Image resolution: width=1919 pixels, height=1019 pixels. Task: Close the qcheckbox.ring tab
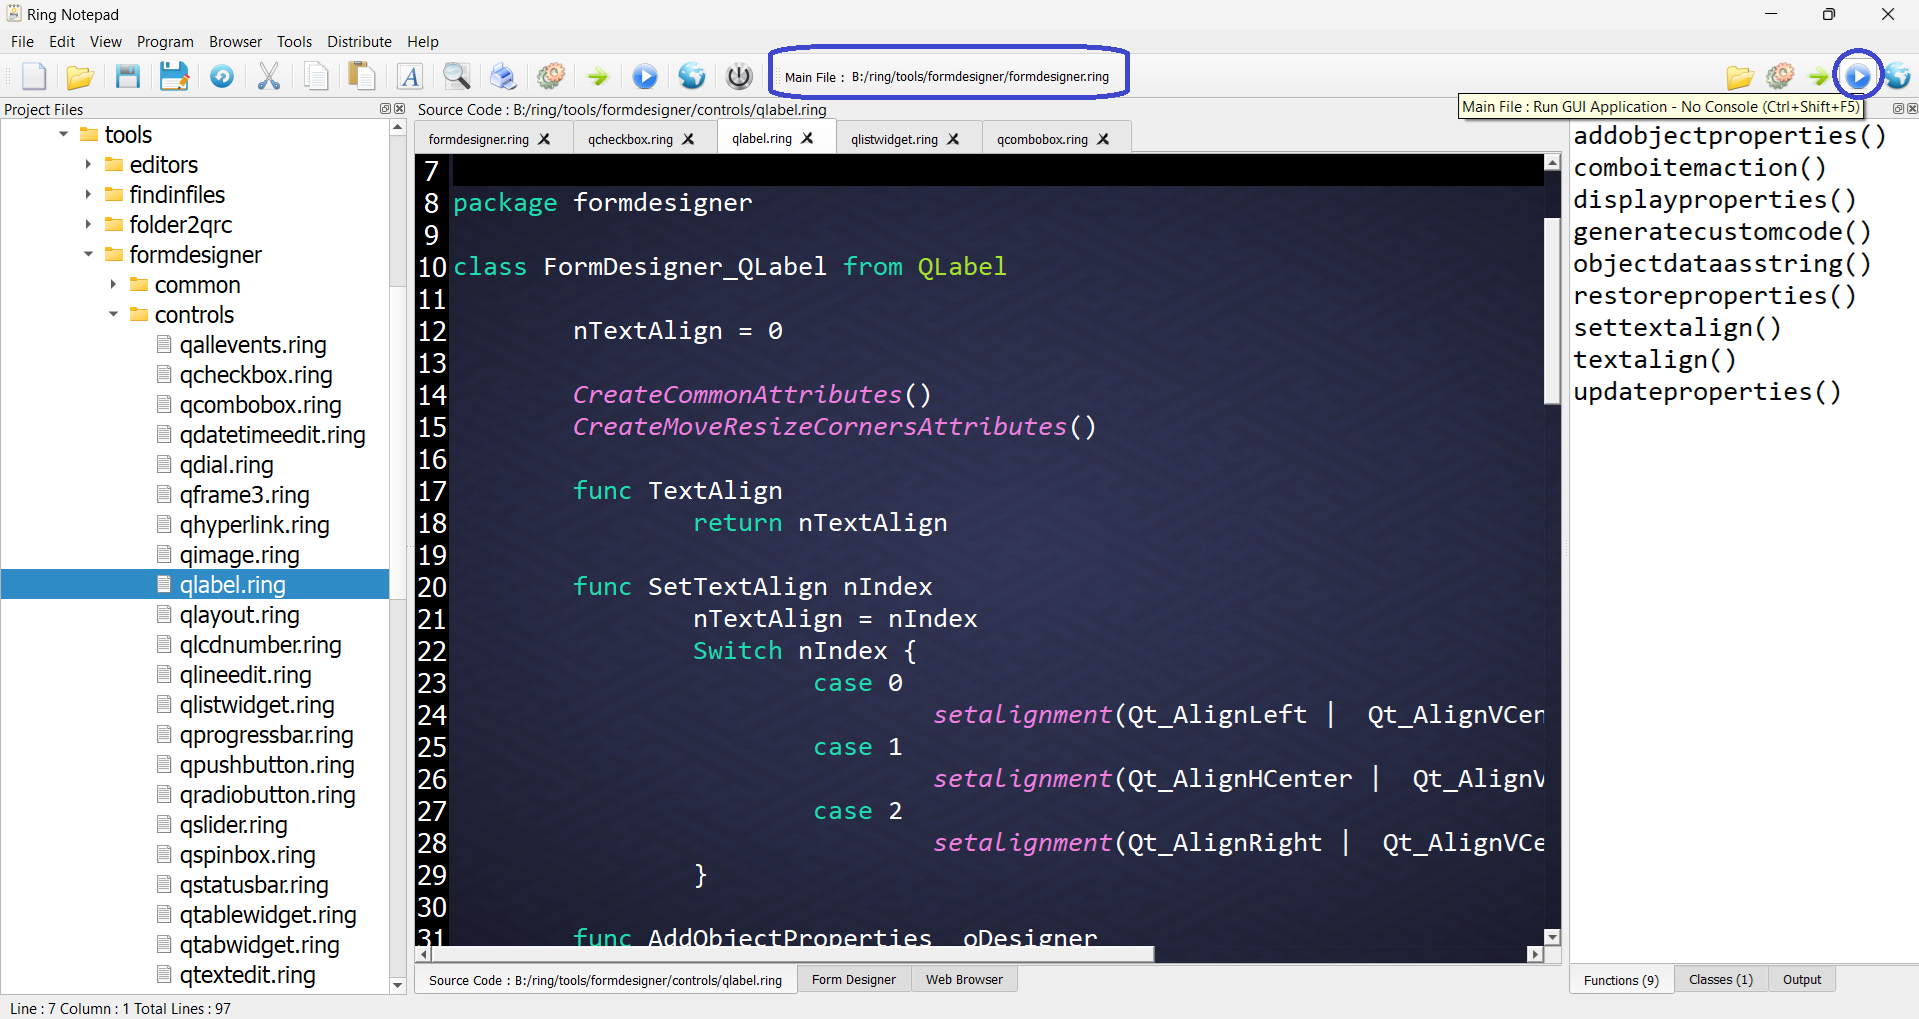click(688, 139)
